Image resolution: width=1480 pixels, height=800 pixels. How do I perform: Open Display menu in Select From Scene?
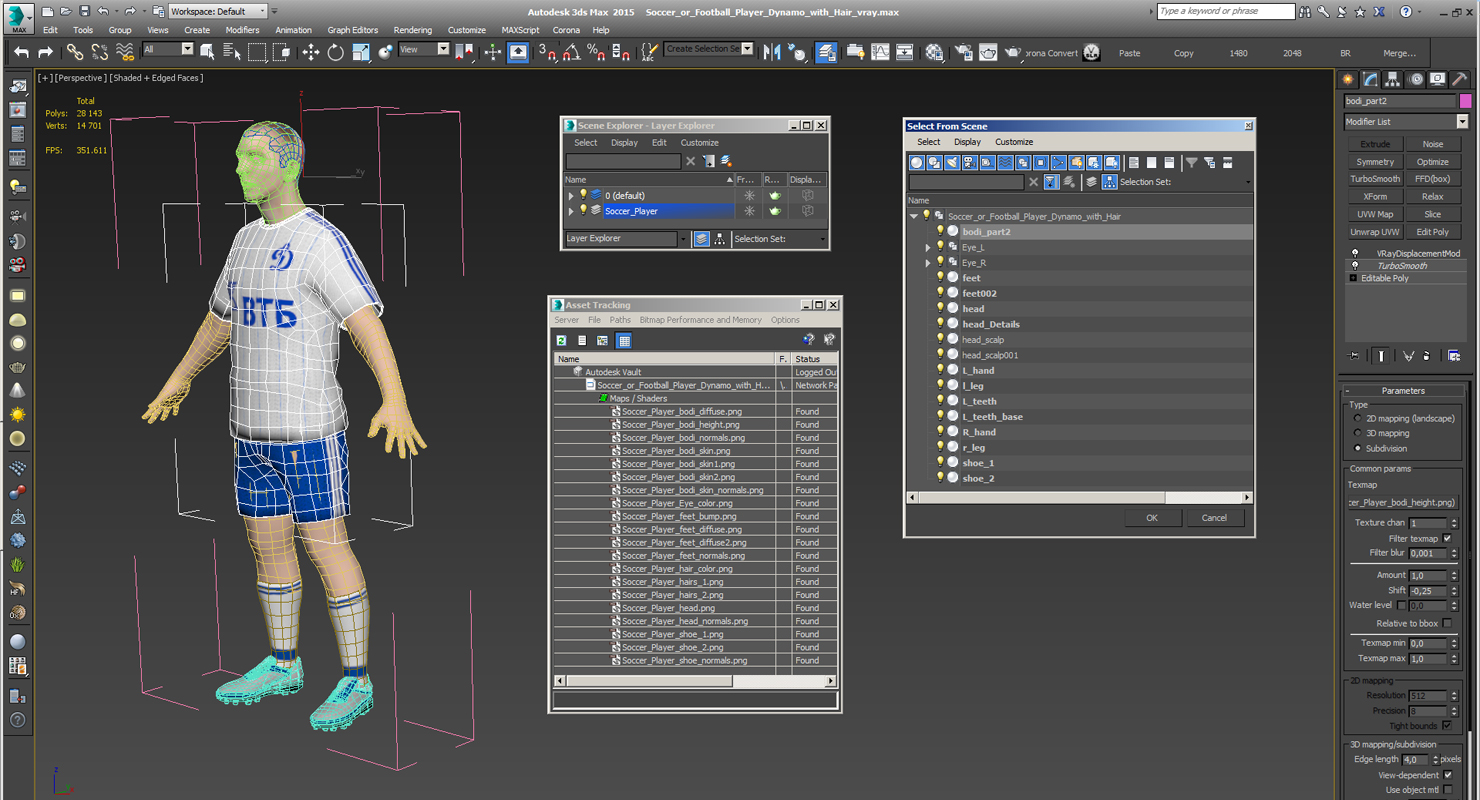(967, 142)
